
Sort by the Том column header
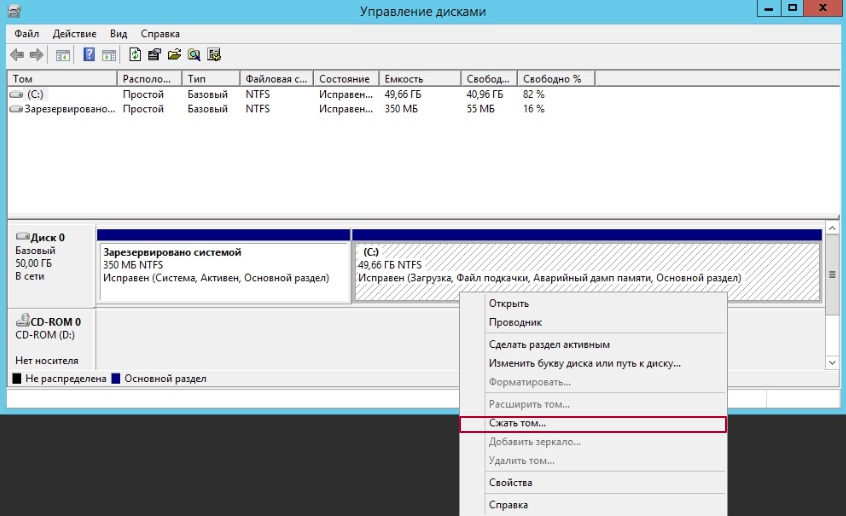point(62,79)
